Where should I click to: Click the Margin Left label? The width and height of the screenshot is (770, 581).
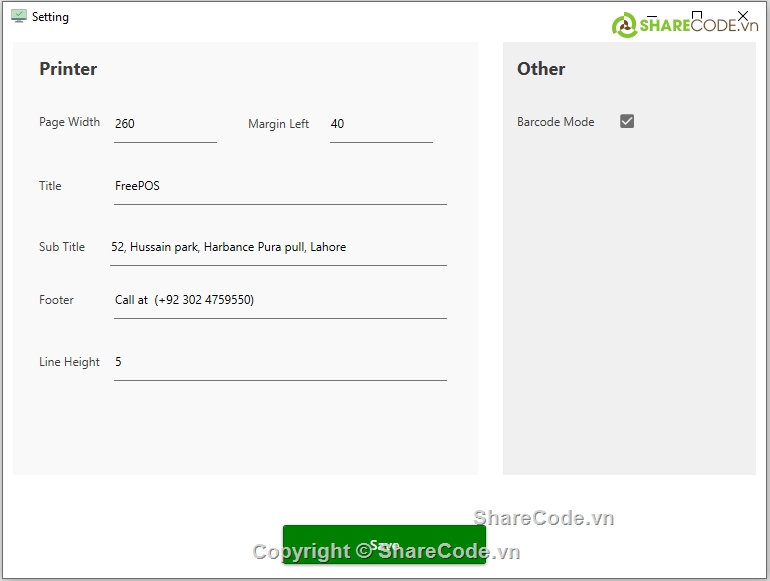click(278, 124)
